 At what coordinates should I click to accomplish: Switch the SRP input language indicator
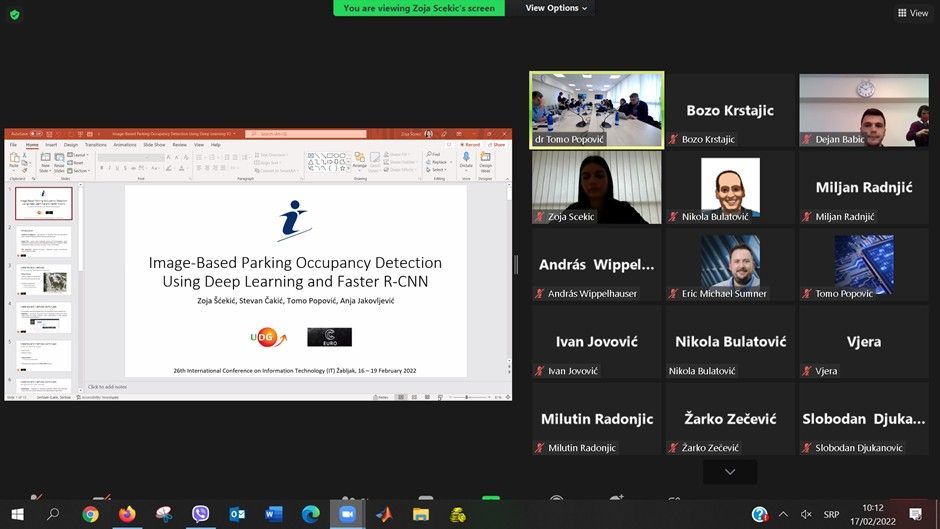831,514
